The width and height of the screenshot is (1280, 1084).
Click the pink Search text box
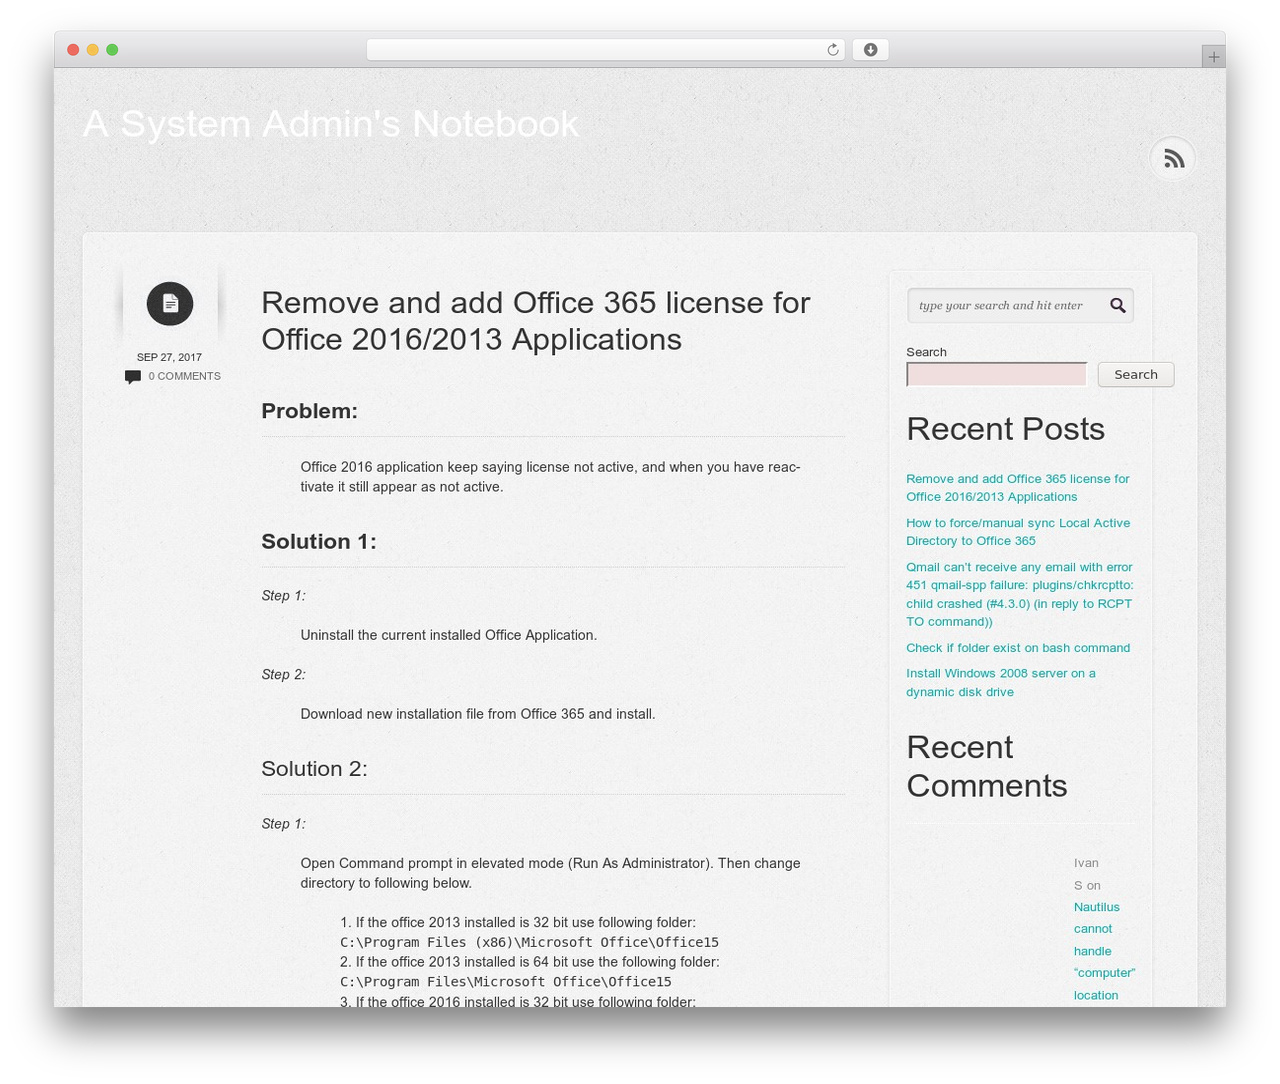tap(997, 374)
